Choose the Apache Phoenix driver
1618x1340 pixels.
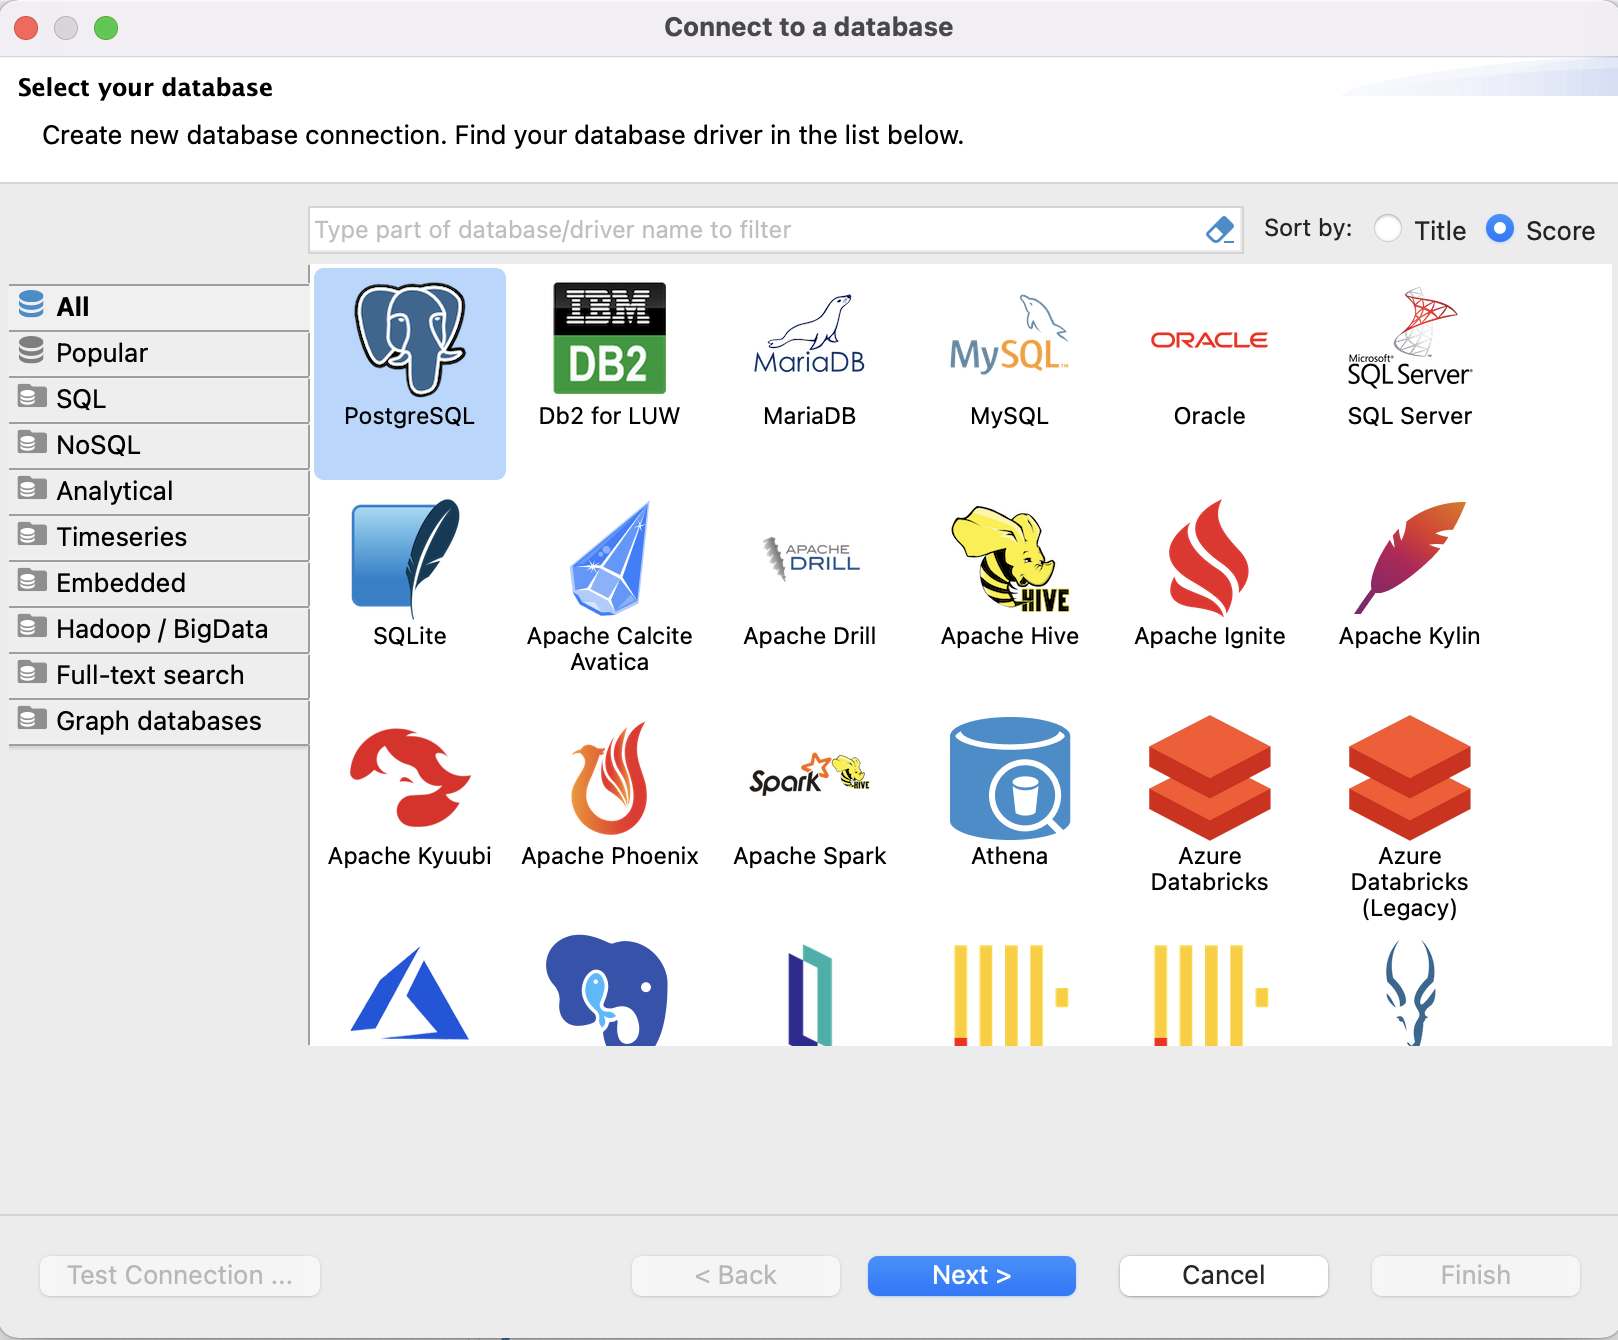click(x=610, y=794)
